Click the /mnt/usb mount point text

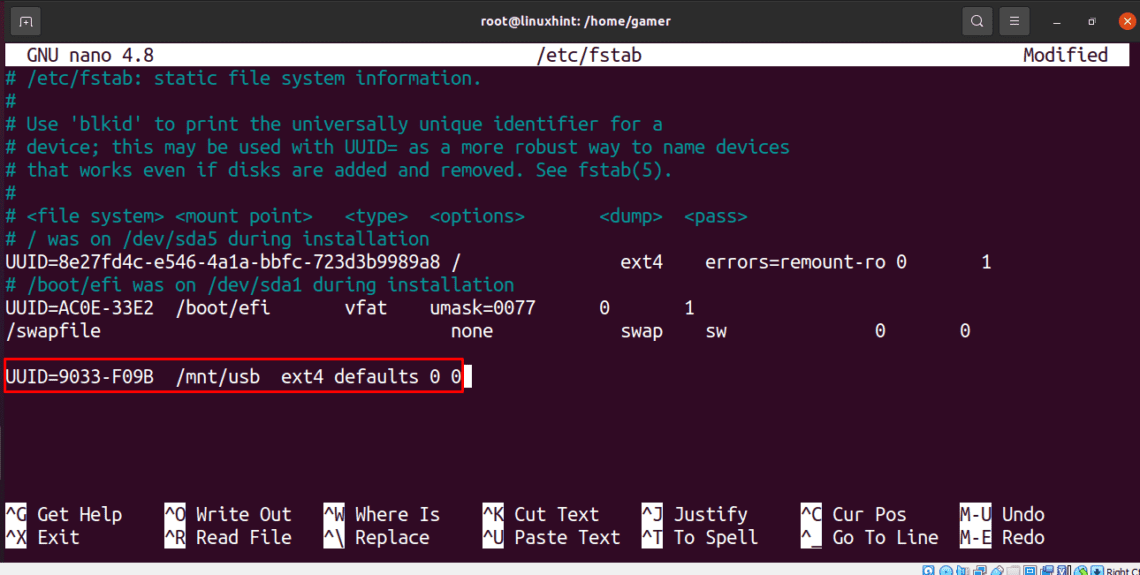(x=217, y=377)
